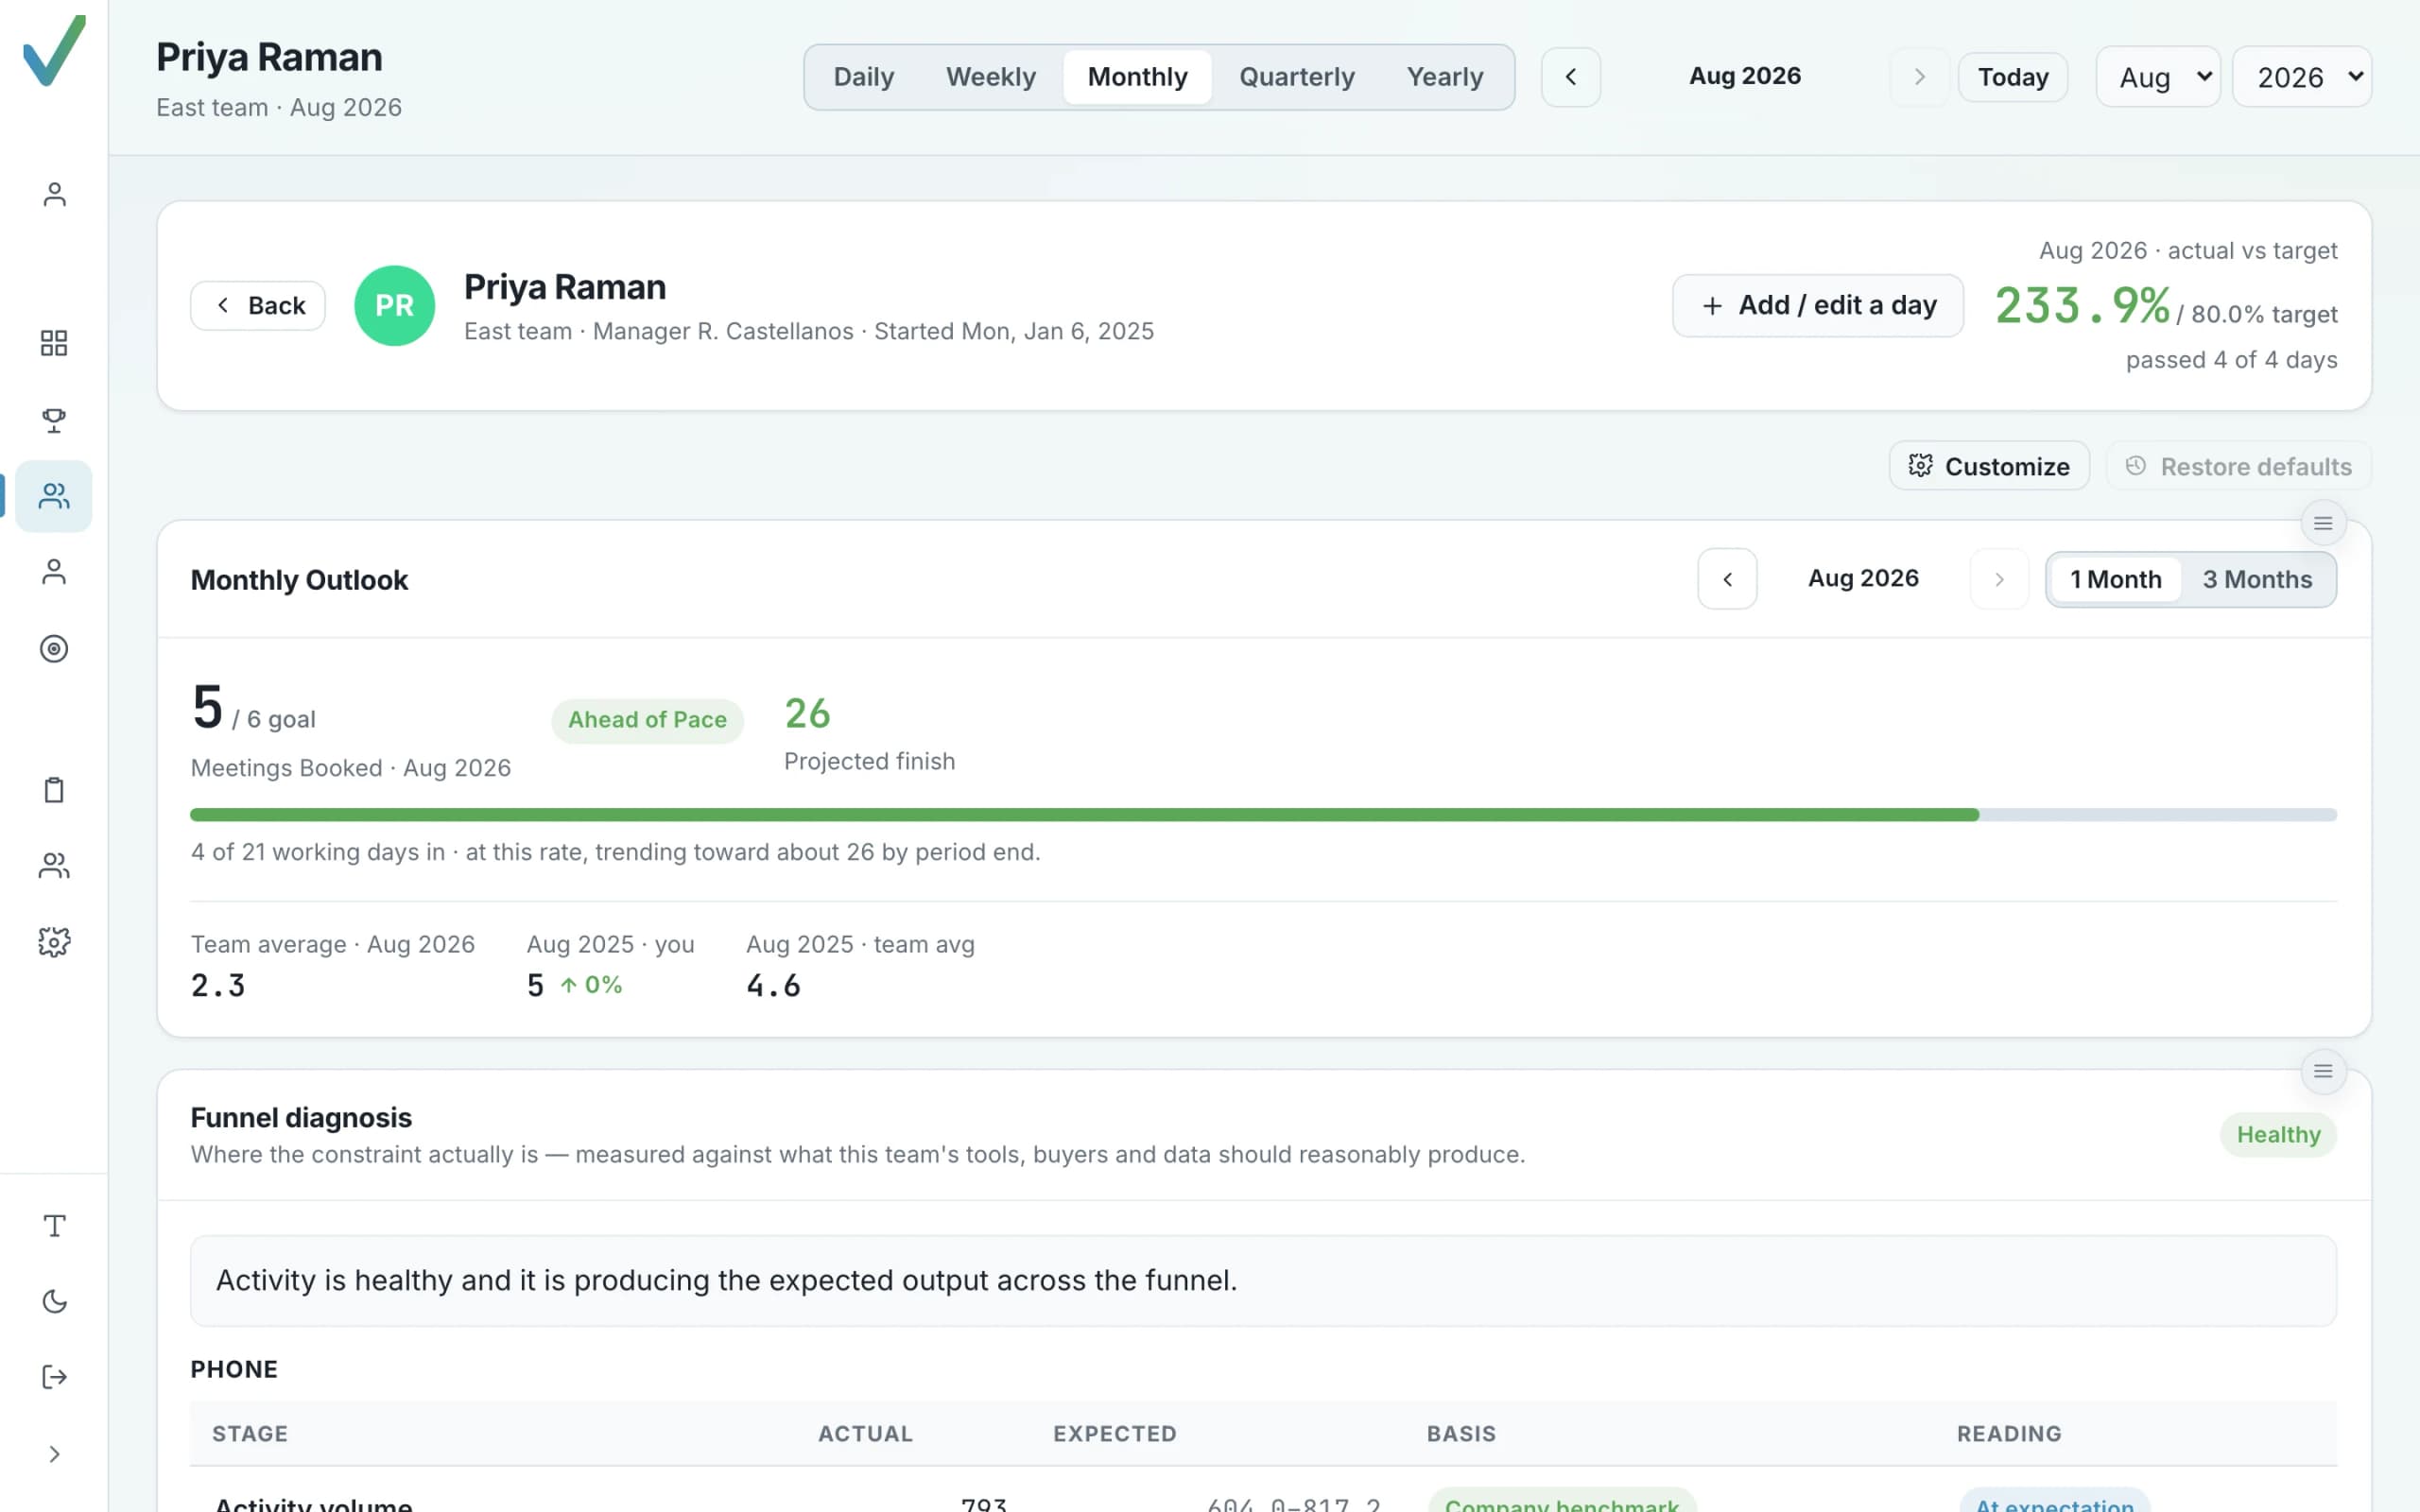This screenshot has height=1512, width=2420.
Task: Open the settings gear icon in sidebar
Action: 54,942
